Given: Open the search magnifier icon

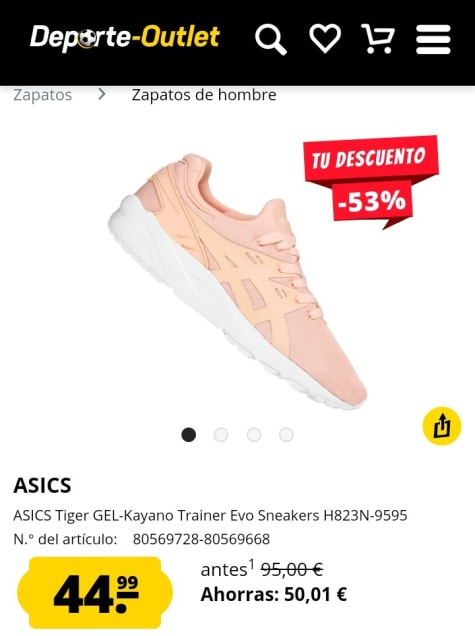Looking at the screenshot, I should click(x=271, y=39).
